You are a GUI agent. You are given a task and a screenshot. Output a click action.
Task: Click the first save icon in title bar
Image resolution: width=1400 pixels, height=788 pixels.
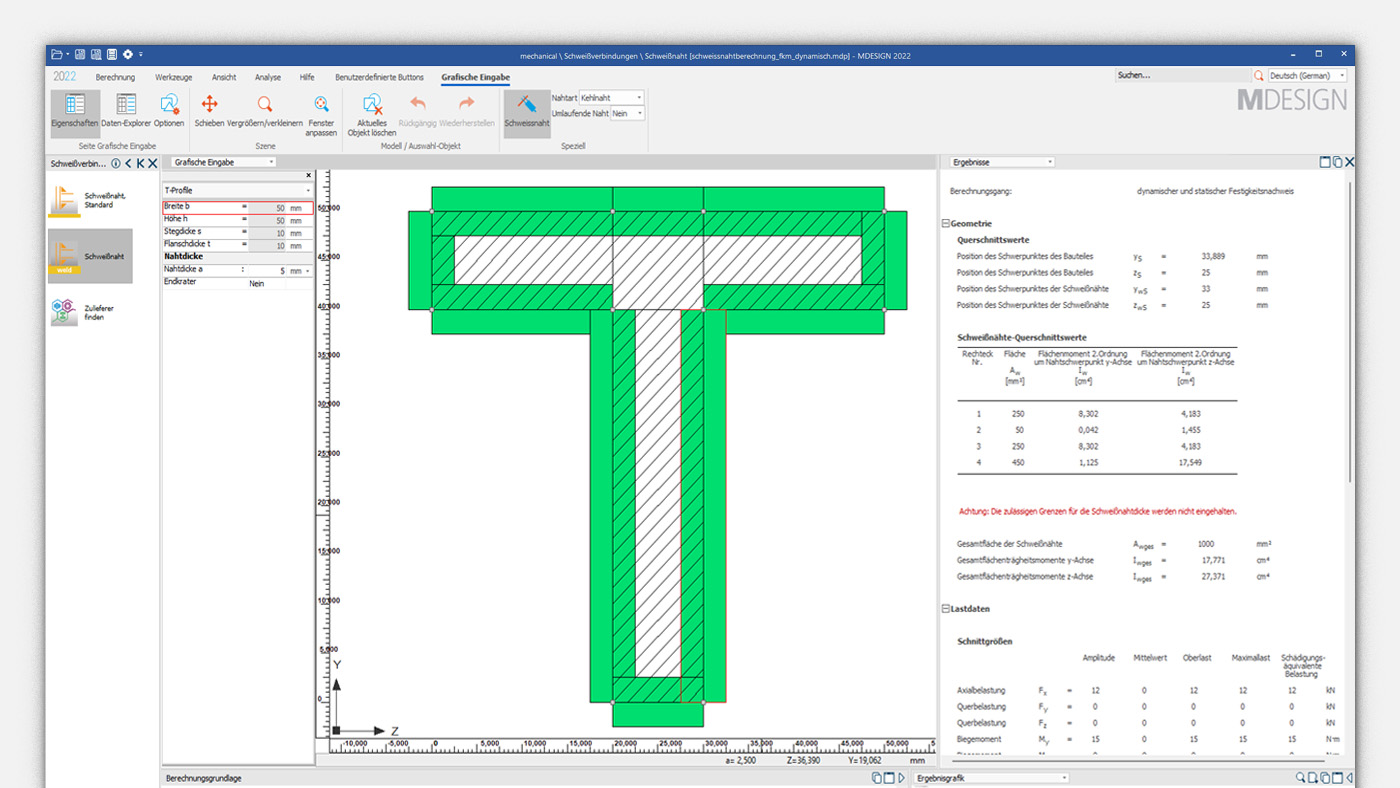pyautogui.click(x=80, y=54)
